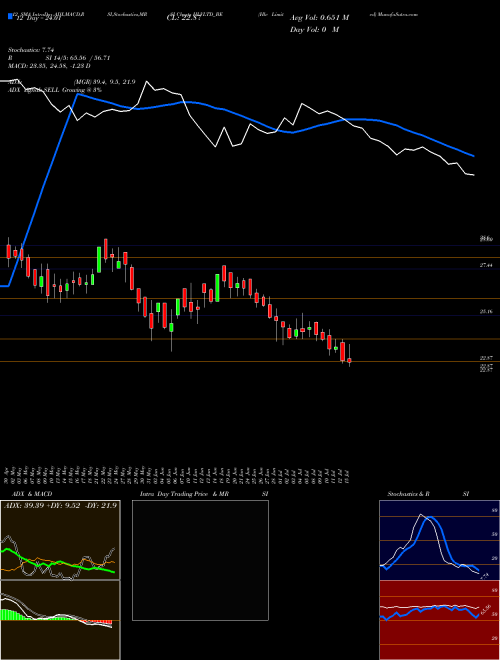Open the MACD histogram chart panel
The height and width of the screenshot is (660, 500).
coord(60,620)
